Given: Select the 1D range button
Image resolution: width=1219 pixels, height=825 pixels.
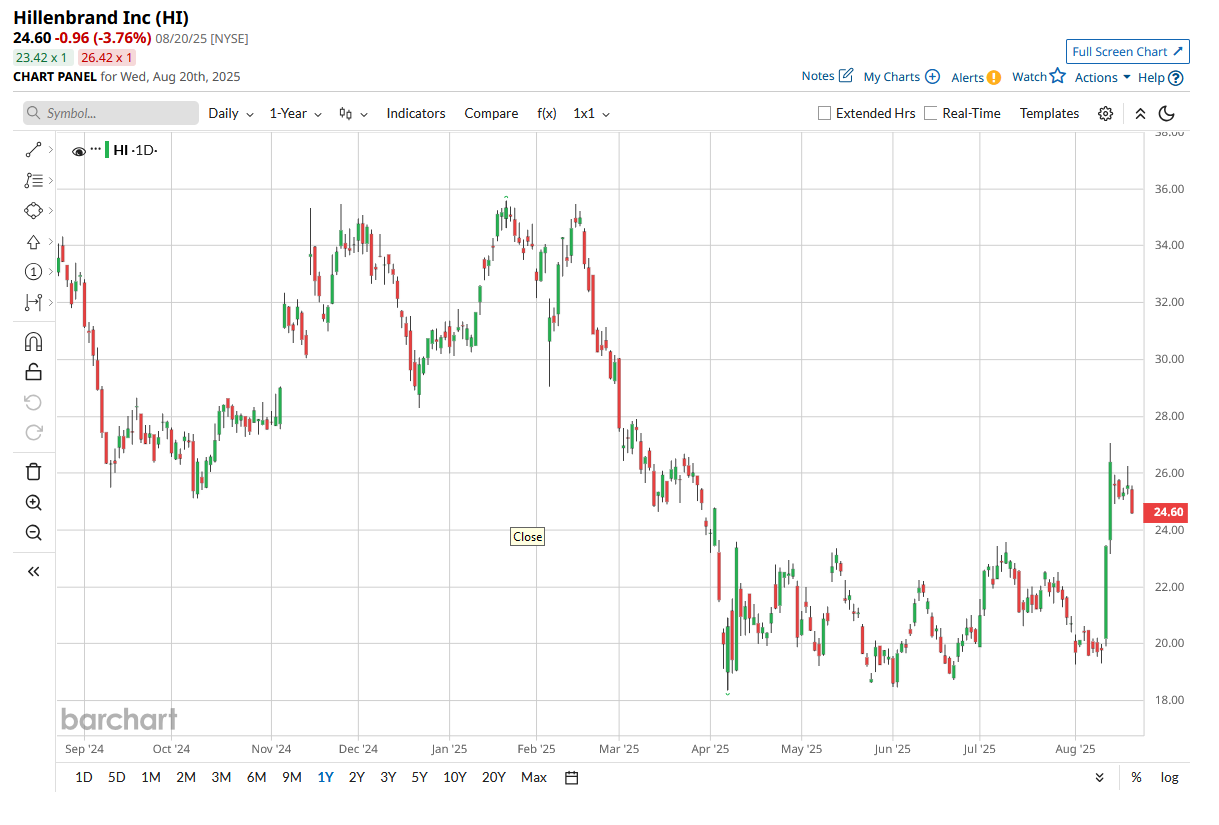Looking at the screenshot, I should 84,777.
